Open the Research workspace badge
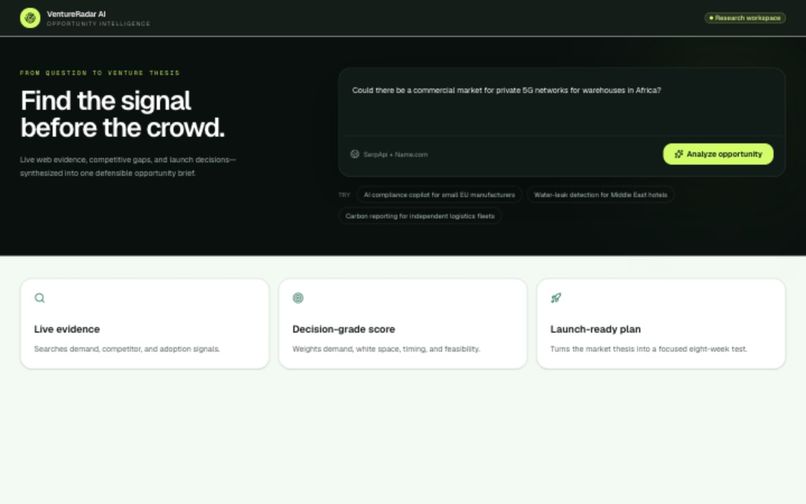 point(745,18)
